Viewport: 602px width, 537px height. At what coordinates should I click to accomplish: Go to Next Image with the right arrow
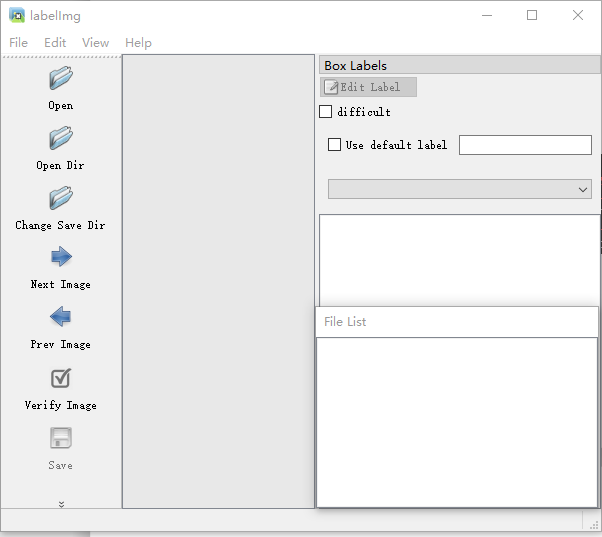tap(61, 257)
